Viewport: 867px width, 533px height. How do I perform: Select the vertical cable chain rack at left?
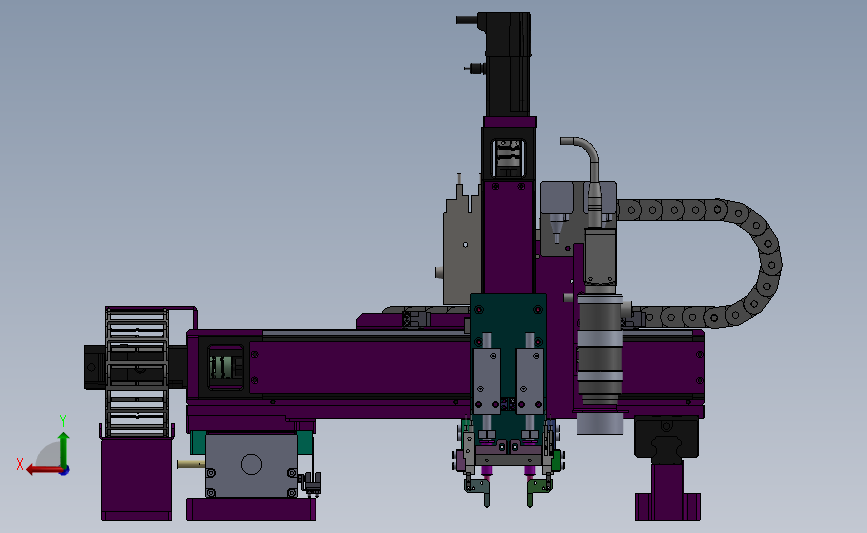[x=137, y=372]
